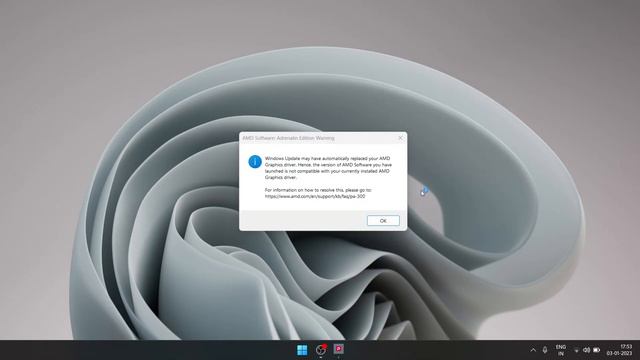Open the Windows Start menu
Viewport: 640px width, 360px height.
click(x=302, y=350)
